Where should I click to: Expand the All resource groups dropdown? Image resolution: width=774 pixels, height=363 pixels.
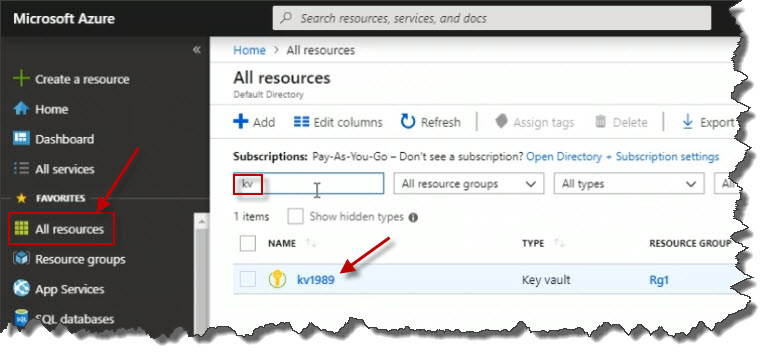(468, 184)
